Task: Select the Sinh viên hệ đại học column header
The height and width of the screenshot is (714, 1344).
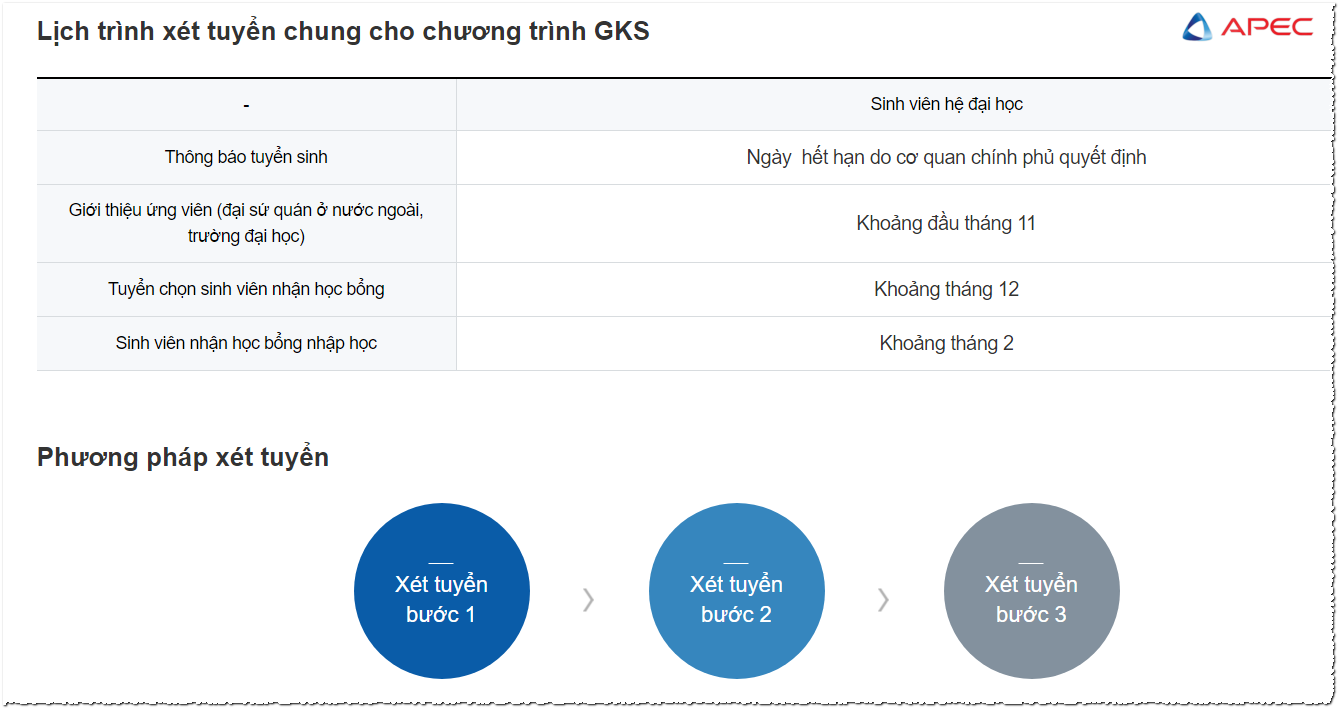Action: coord(946,104)
